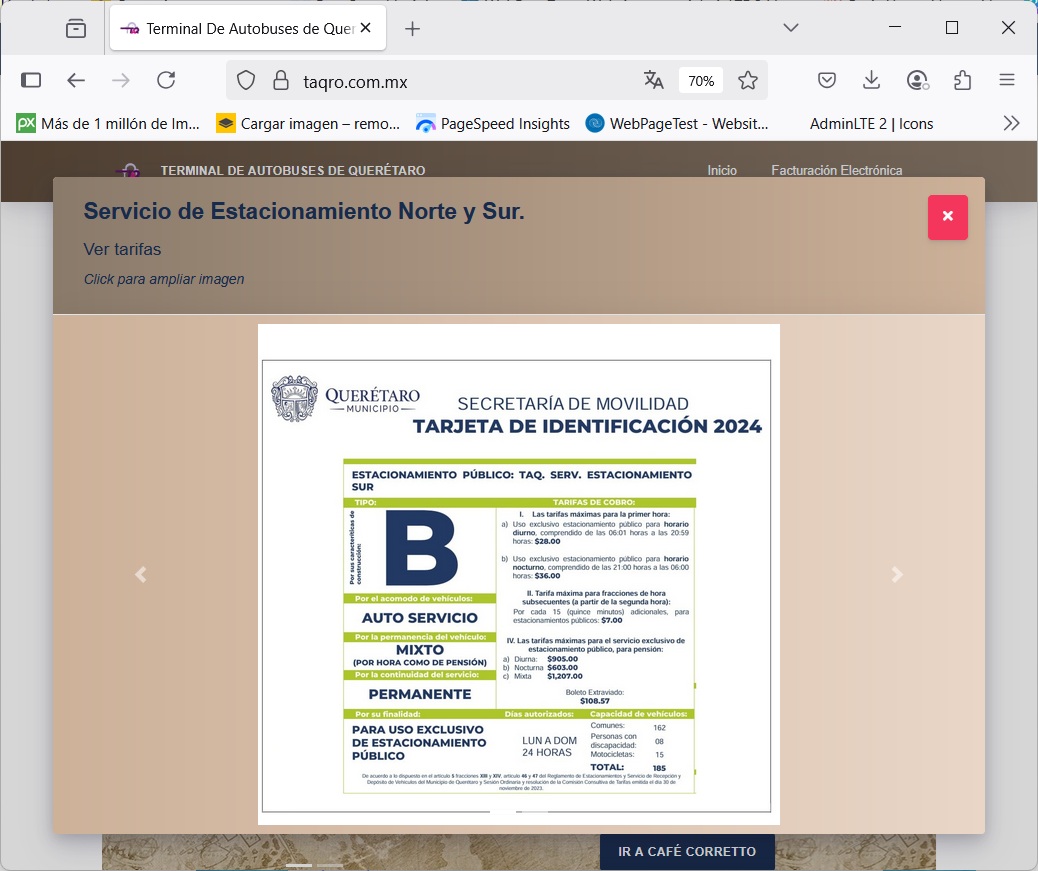Open a new browser tab
1038x871 pixels.
(412, 28)
